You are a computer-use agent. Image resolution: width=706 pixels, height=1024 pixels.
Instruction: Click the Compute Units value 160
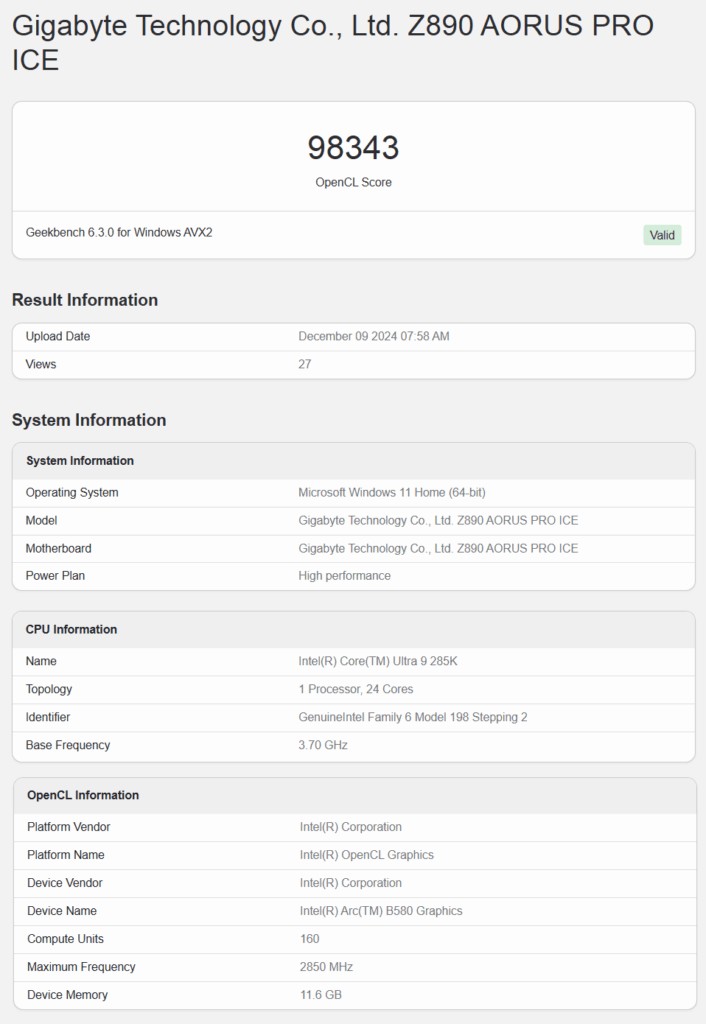(x=310, y=939)
